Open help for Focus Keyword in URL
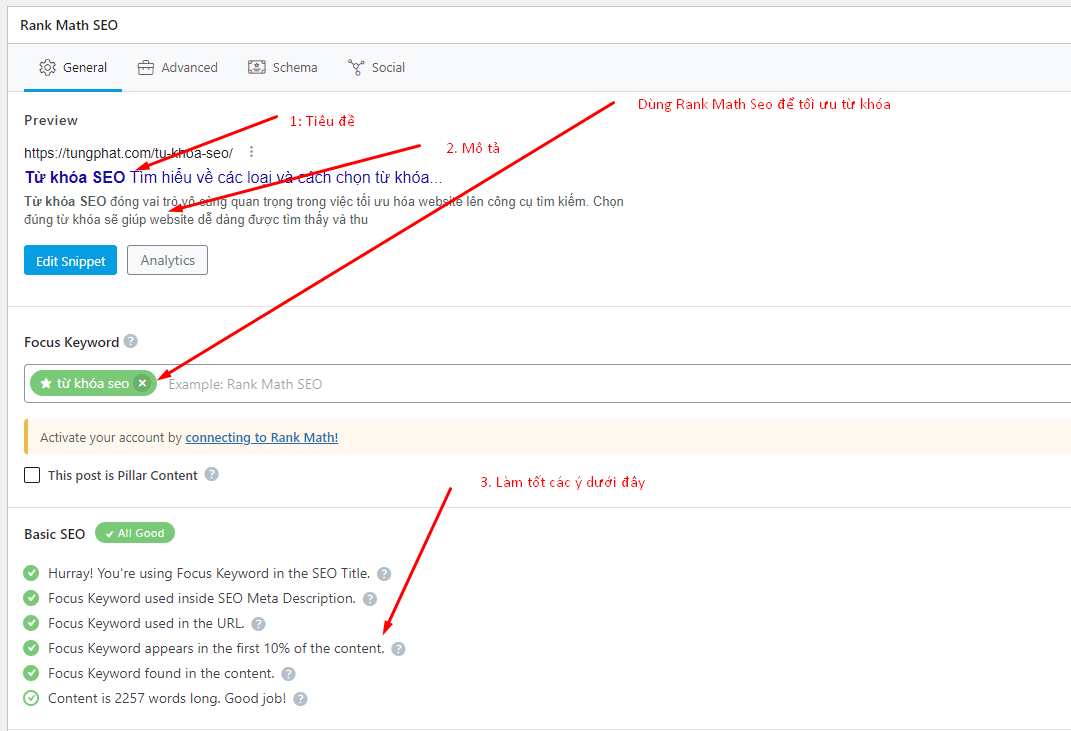The image size is (1071, 731). (258, 624)
